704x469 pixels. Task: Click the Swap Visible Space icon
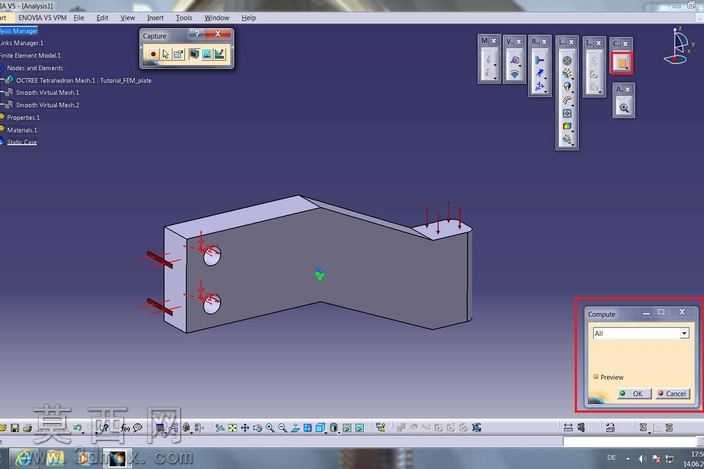click(x=360, y=428)
